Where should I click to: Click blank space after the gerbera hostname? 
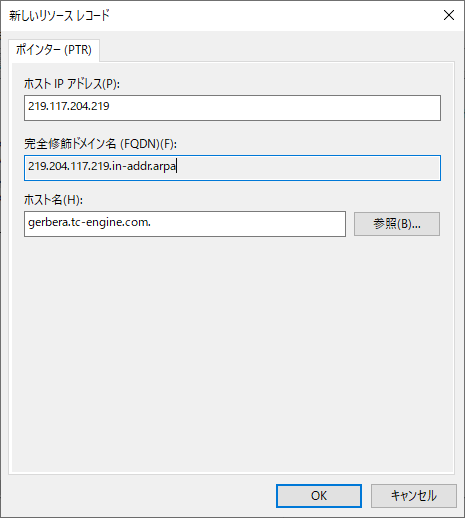point(247,224)
